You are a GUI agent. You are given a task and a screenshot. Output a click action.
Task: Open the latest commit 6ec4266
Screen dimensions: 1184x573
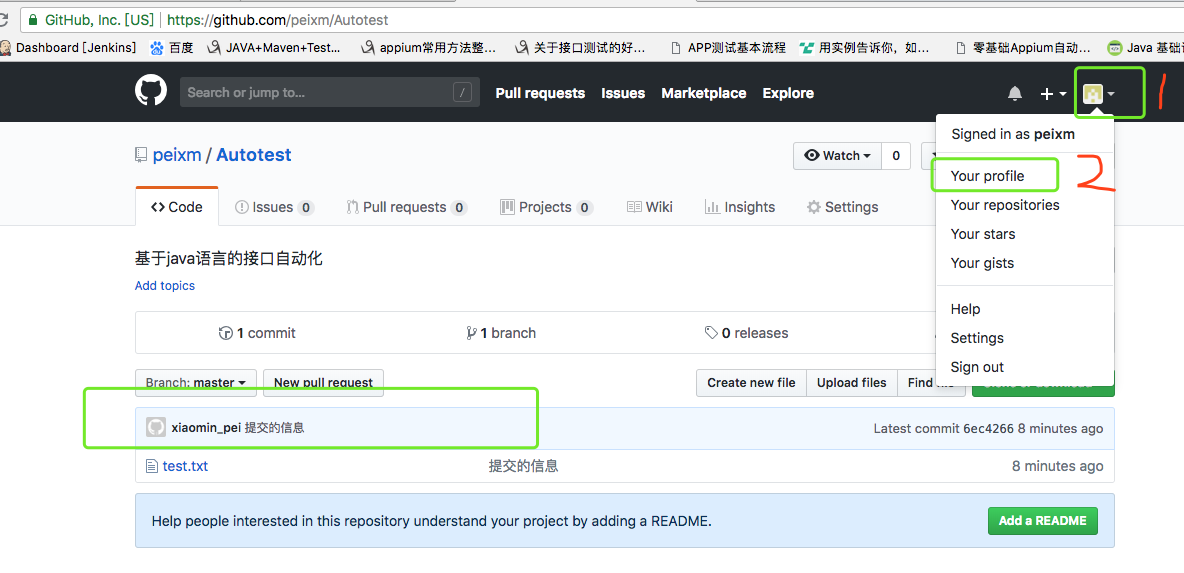pyautogui.click(x=988, y=428)
